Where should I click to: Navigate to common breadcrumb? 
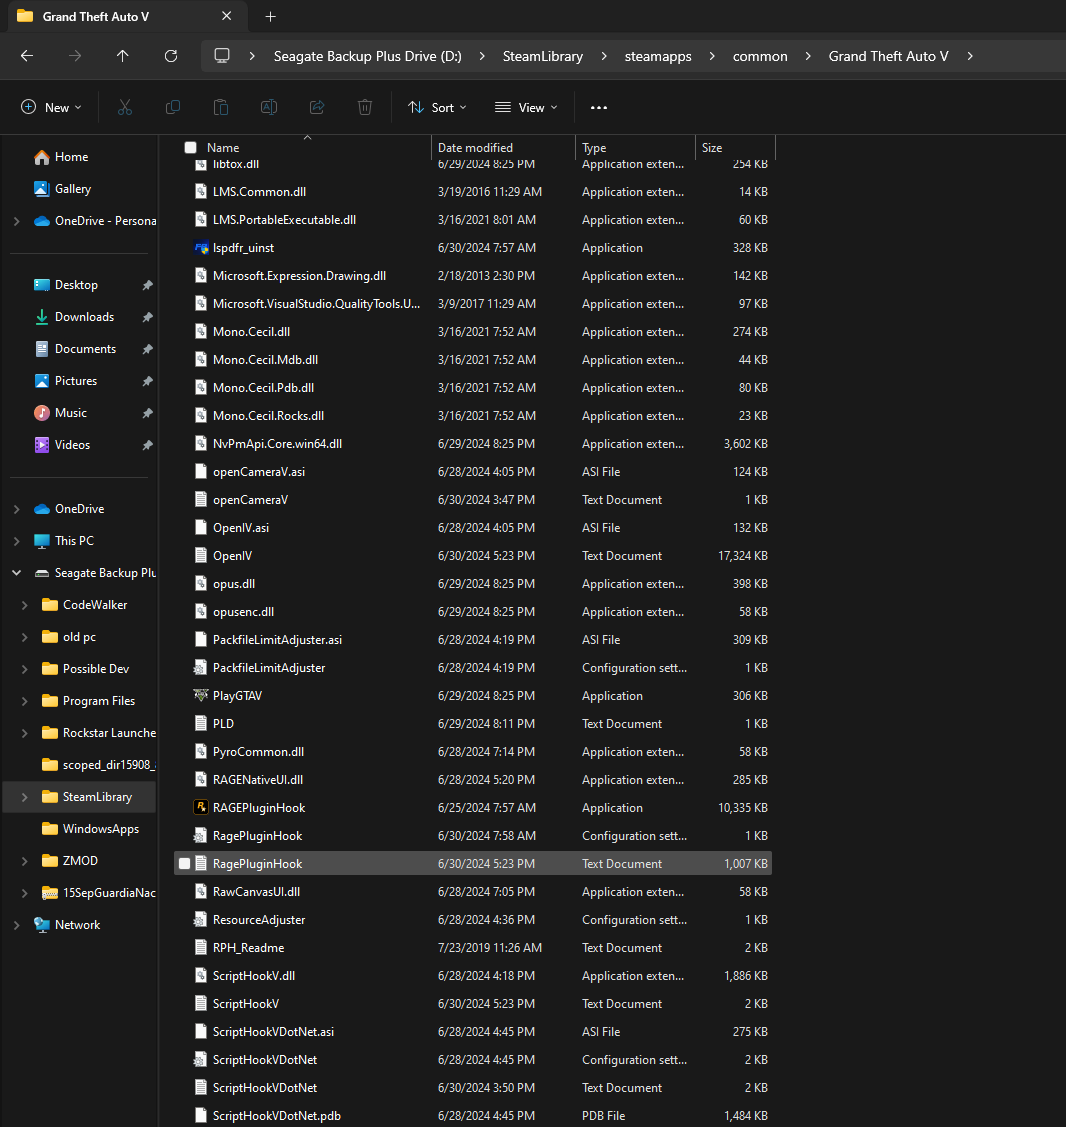coord(760,56)
